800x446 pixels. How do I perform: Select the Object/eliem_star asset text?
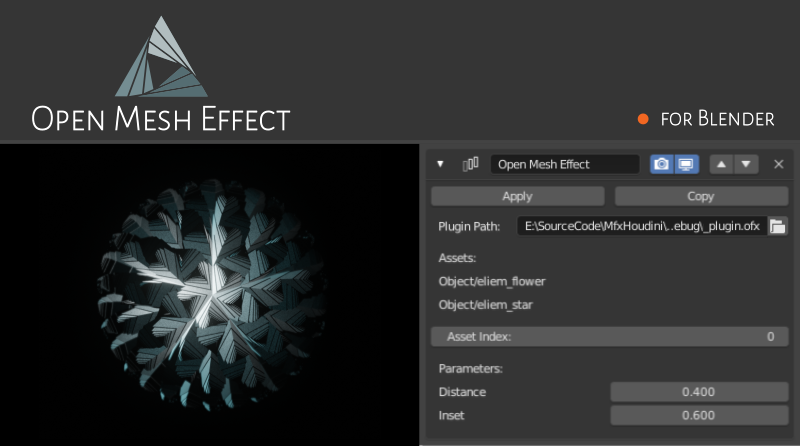(x=485, y=305)
